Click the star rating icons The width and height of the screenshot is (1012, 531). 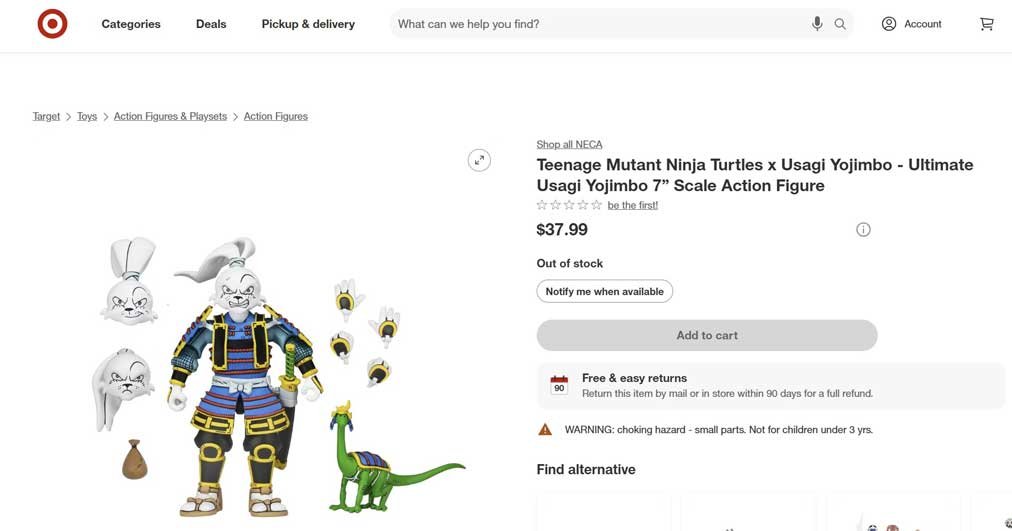tap(569, 205)
